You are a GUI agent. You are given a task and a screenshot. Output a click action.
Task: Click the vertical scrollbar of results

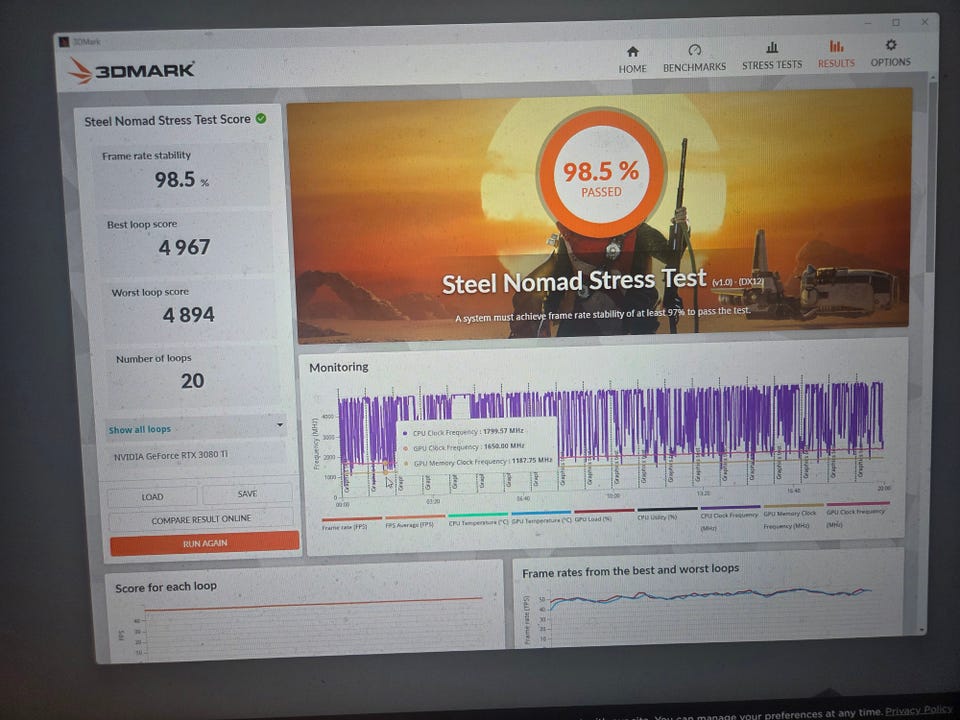pos(932,178)
